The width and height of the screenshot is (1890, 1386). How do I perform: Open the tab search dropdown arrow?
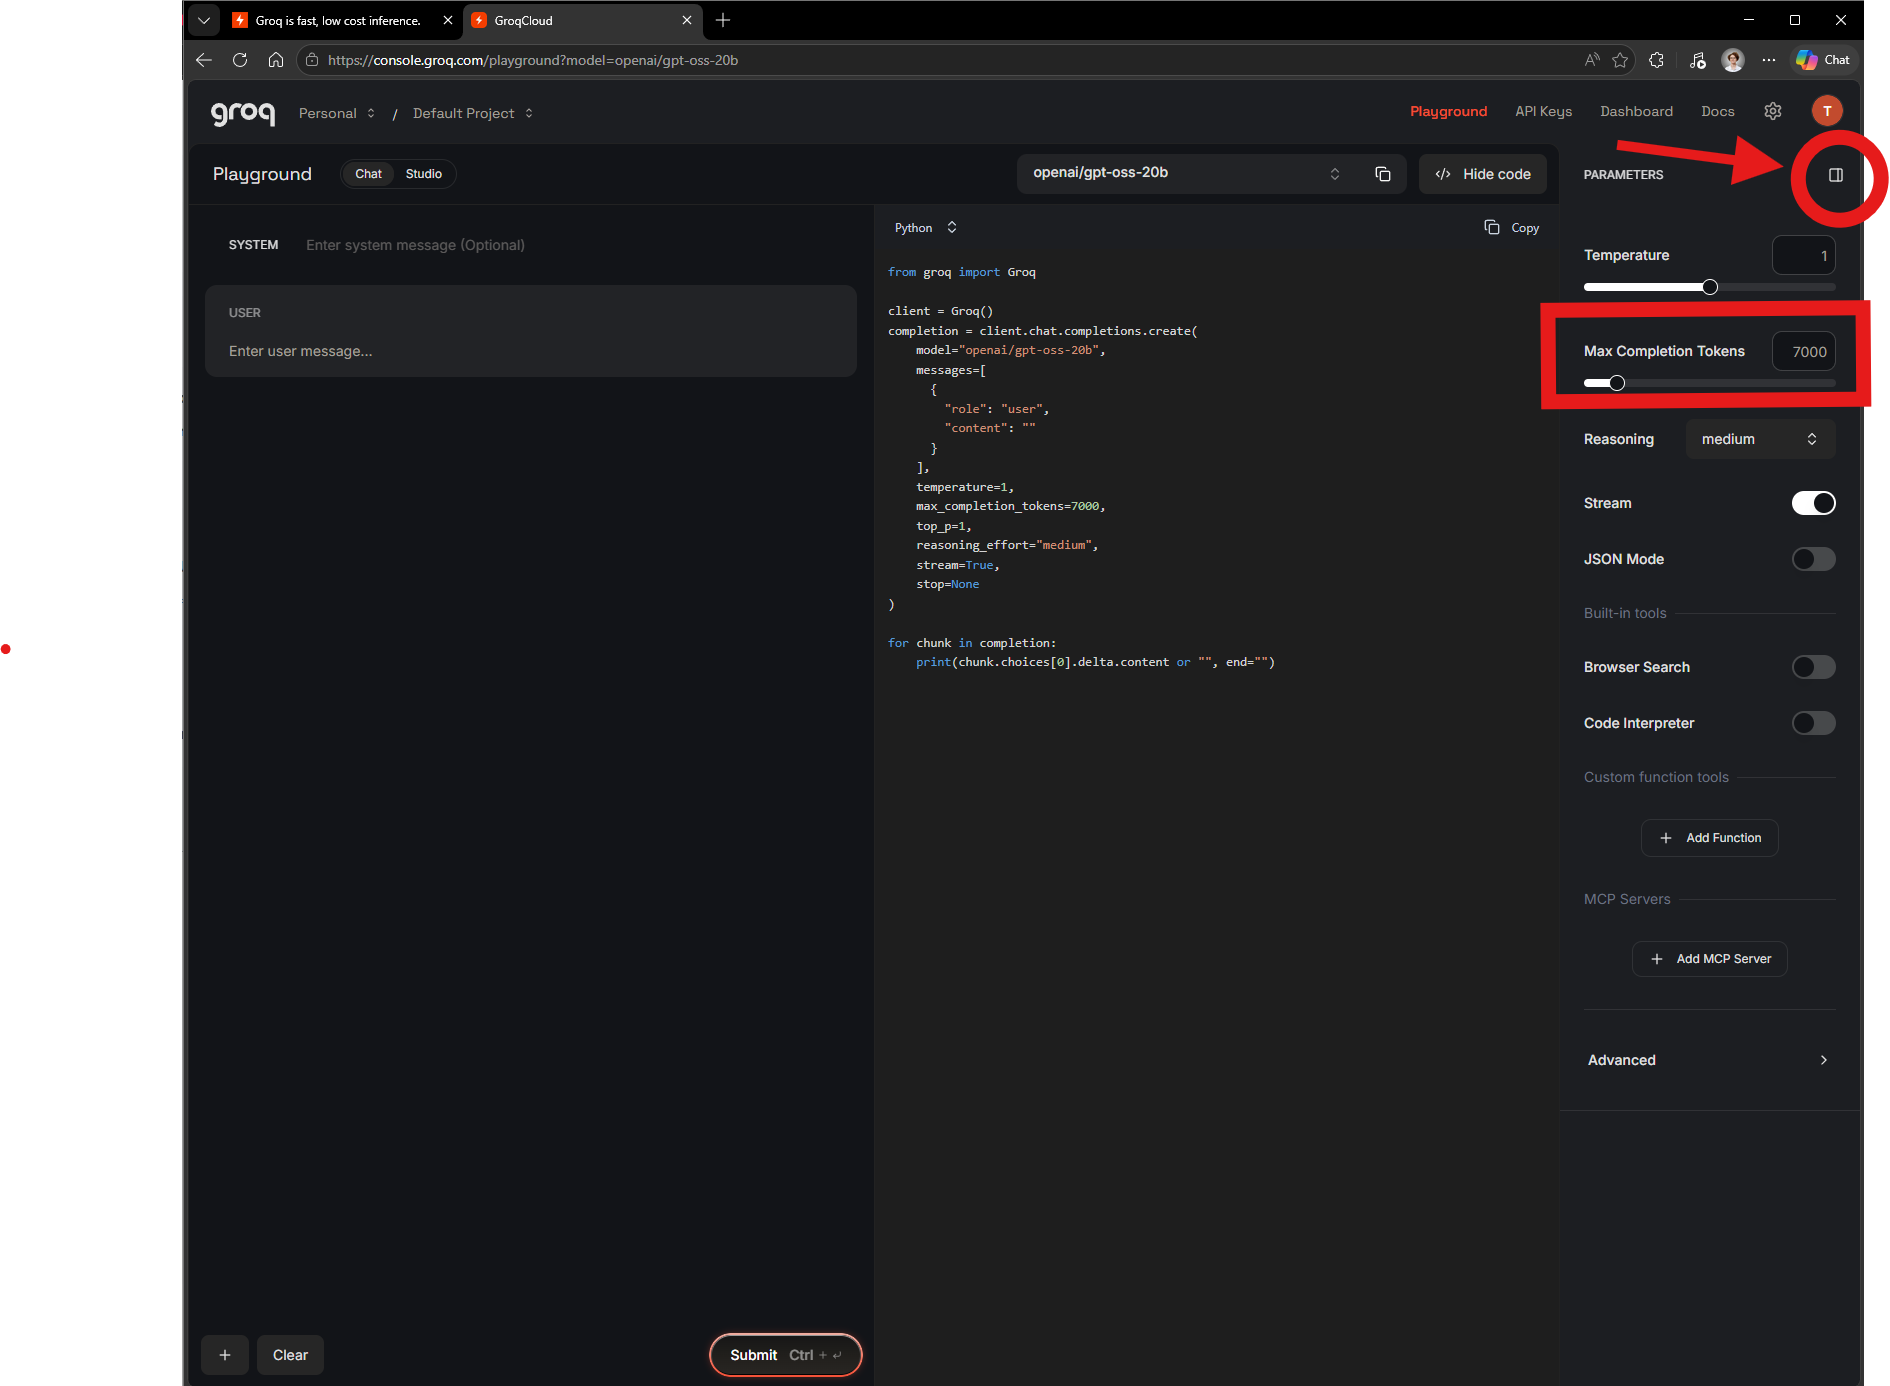coord(204,20)
